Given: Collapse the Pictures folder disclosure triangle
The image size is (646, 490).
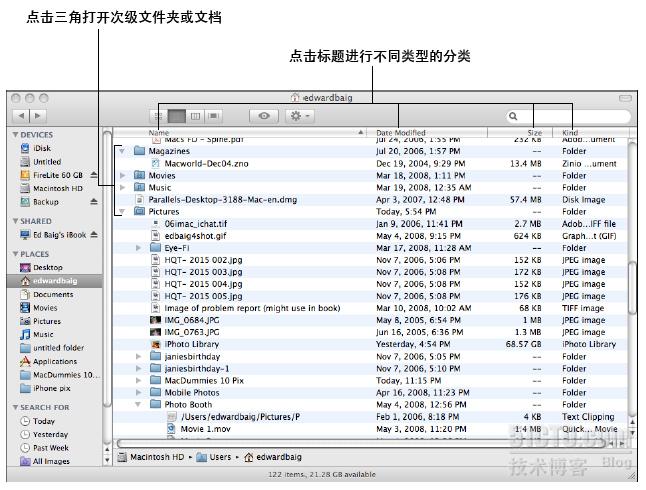Looking at the screenshot, I should click(122, 212).
